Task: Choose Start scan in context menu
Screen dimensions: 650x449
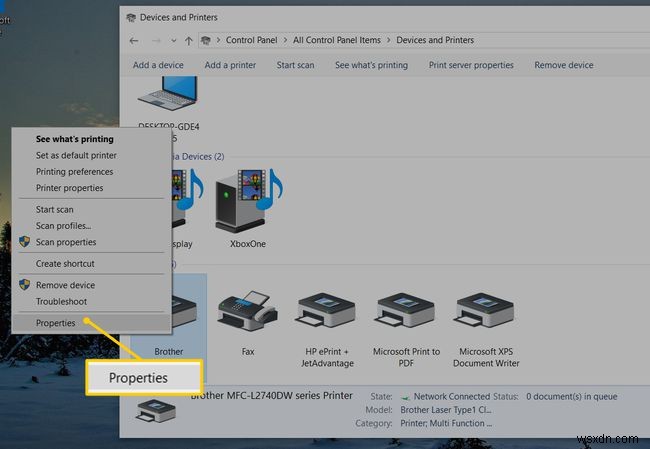Action: tap(54, 209)
